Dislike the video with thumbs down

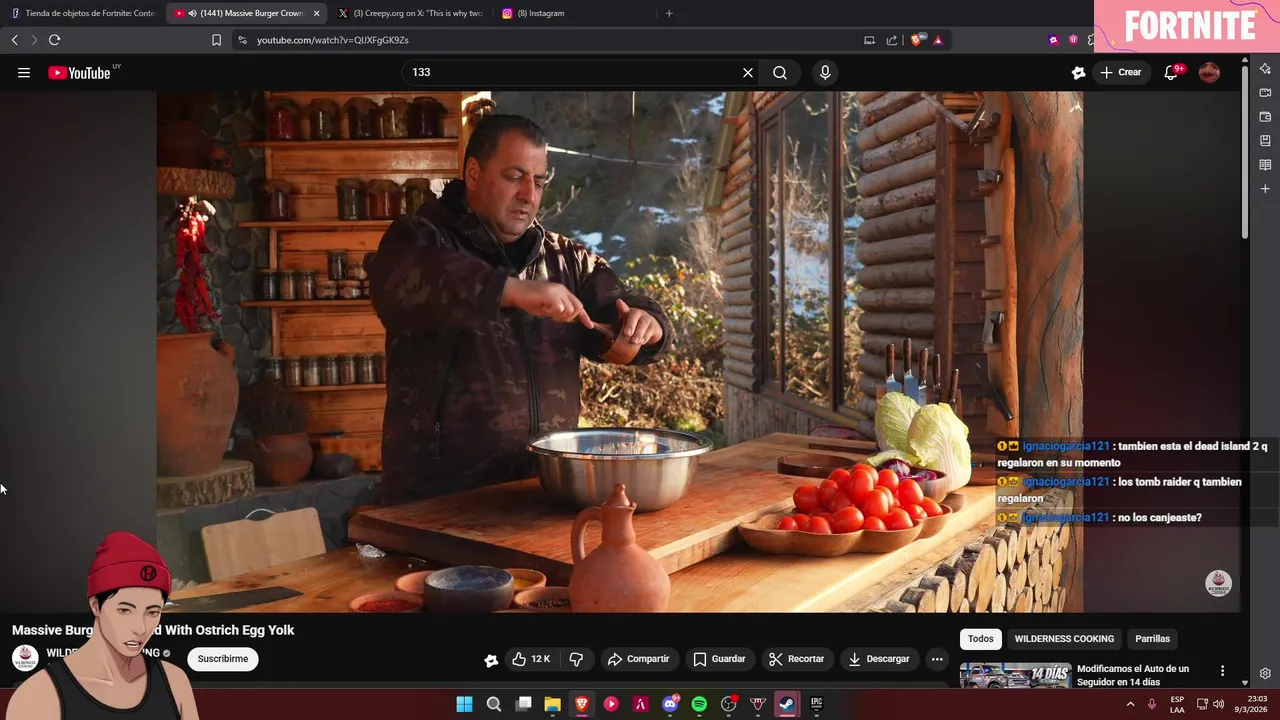576,659
